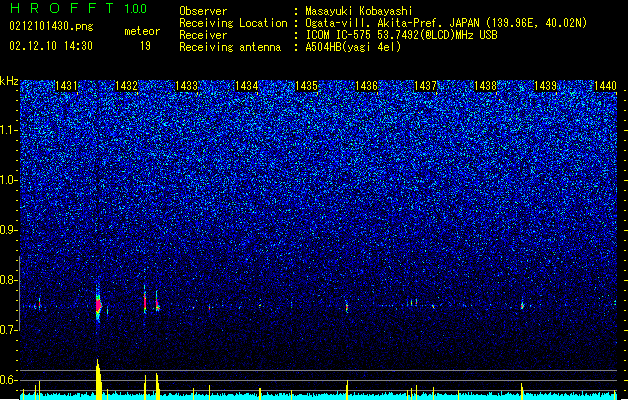Image resolution: width=629 pixels, height=400 pixels.
Task: Click the kHz axis unit label
Action: (9, 81)
